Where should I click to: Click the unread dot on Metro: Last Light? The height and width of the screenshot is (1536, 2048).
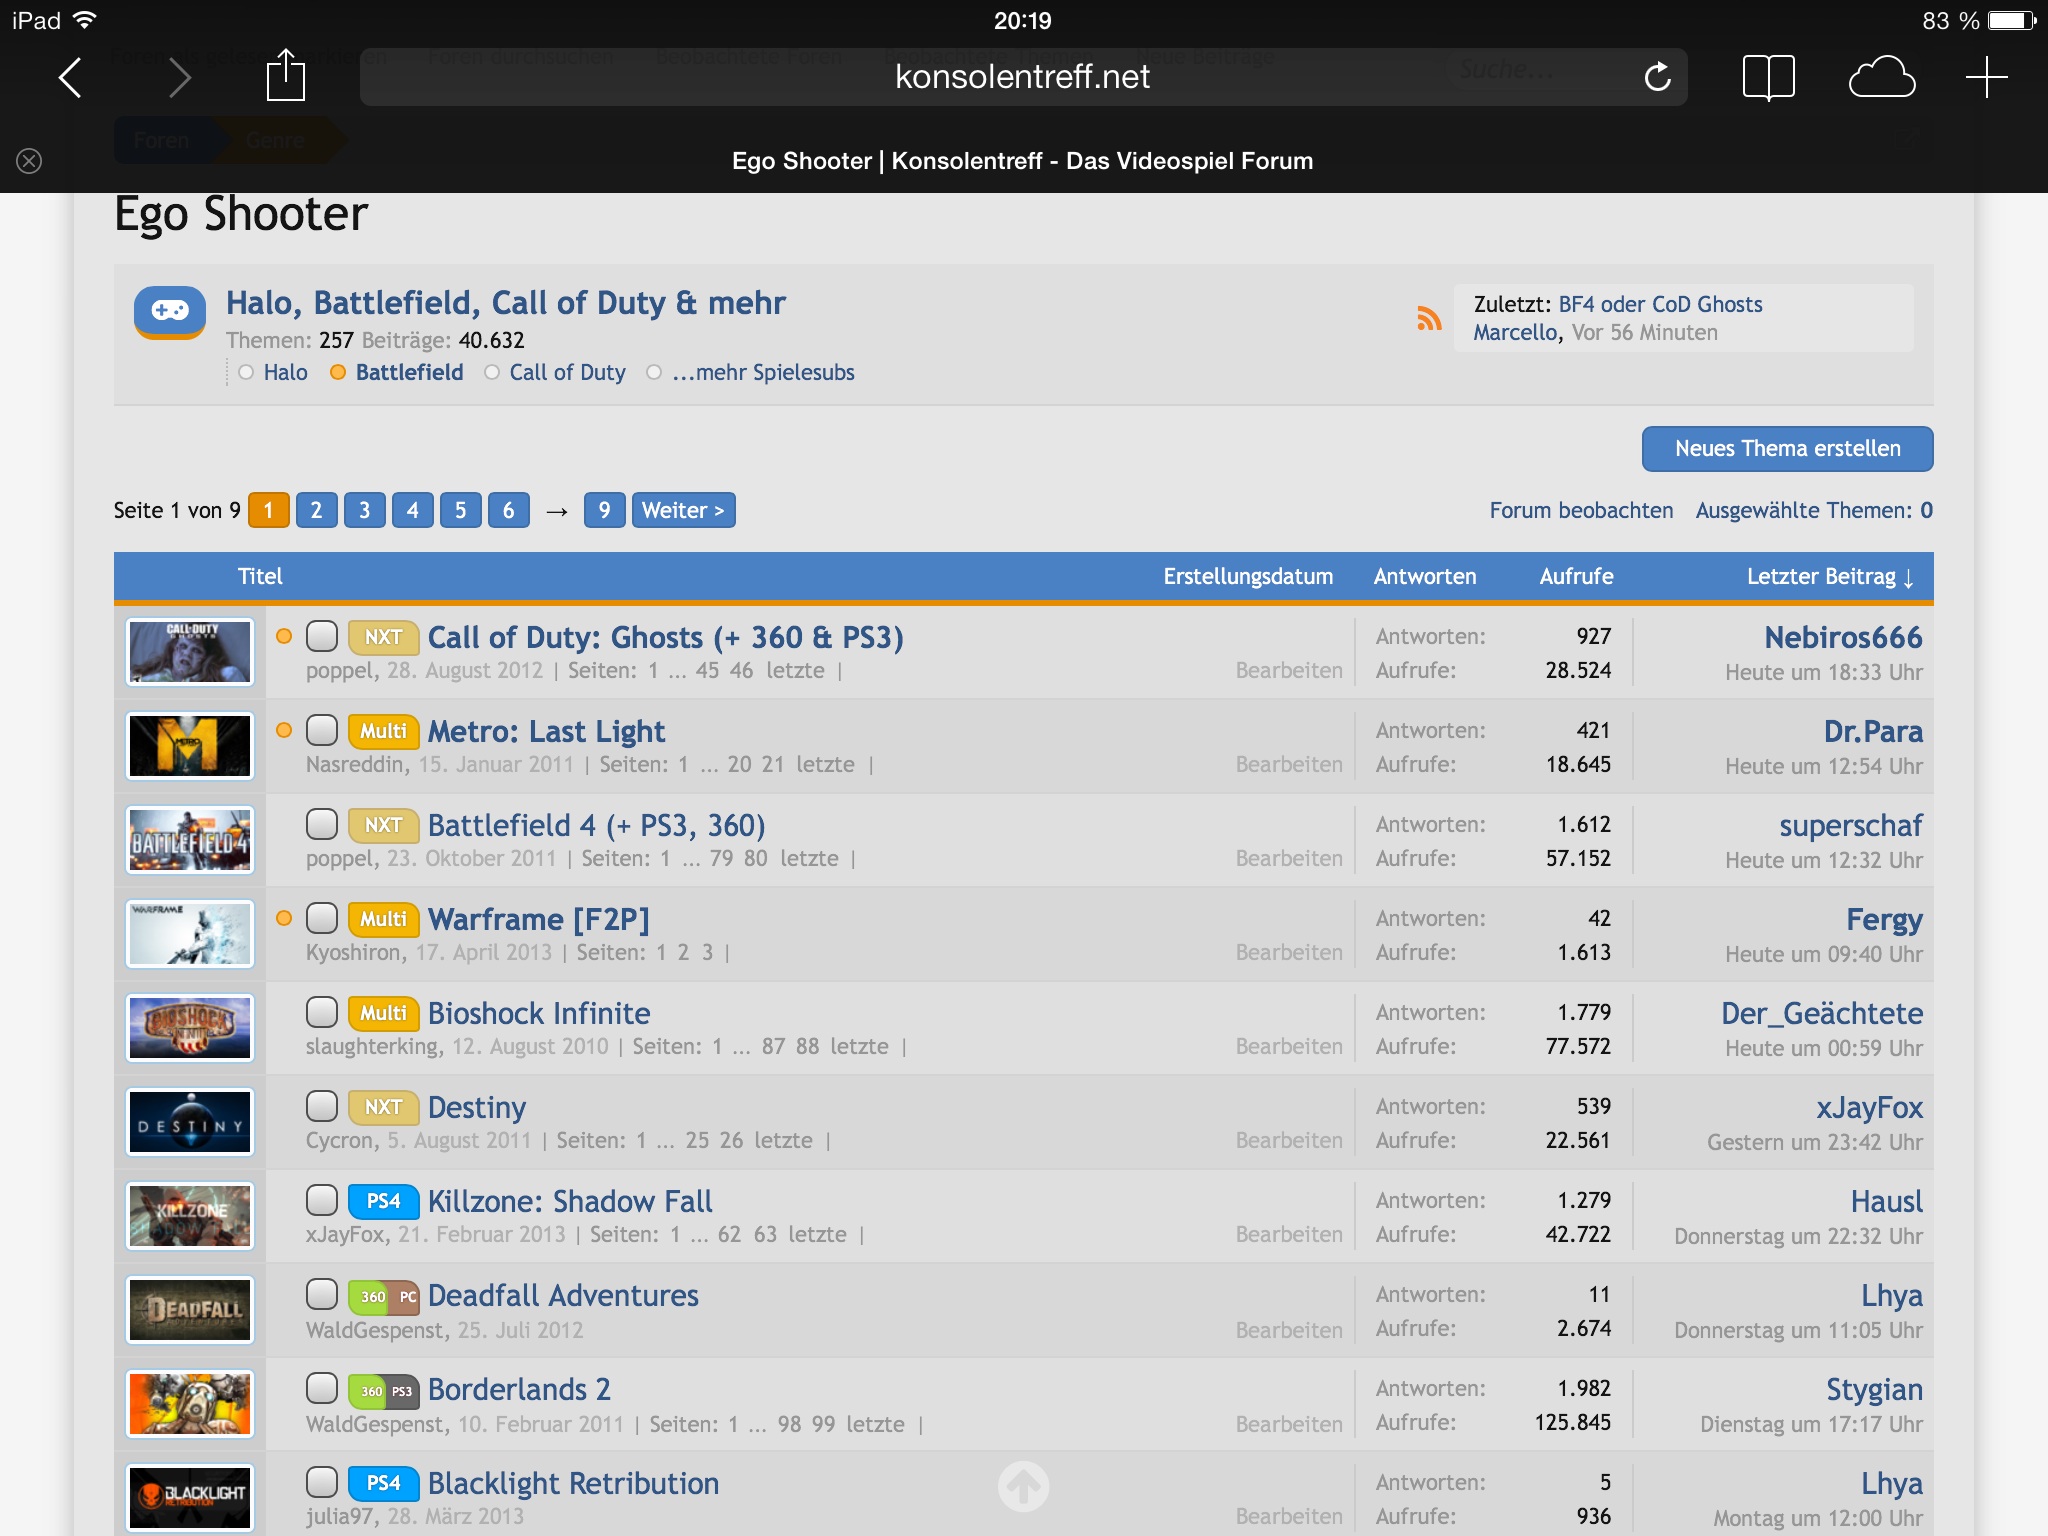(x=284, y=730)
